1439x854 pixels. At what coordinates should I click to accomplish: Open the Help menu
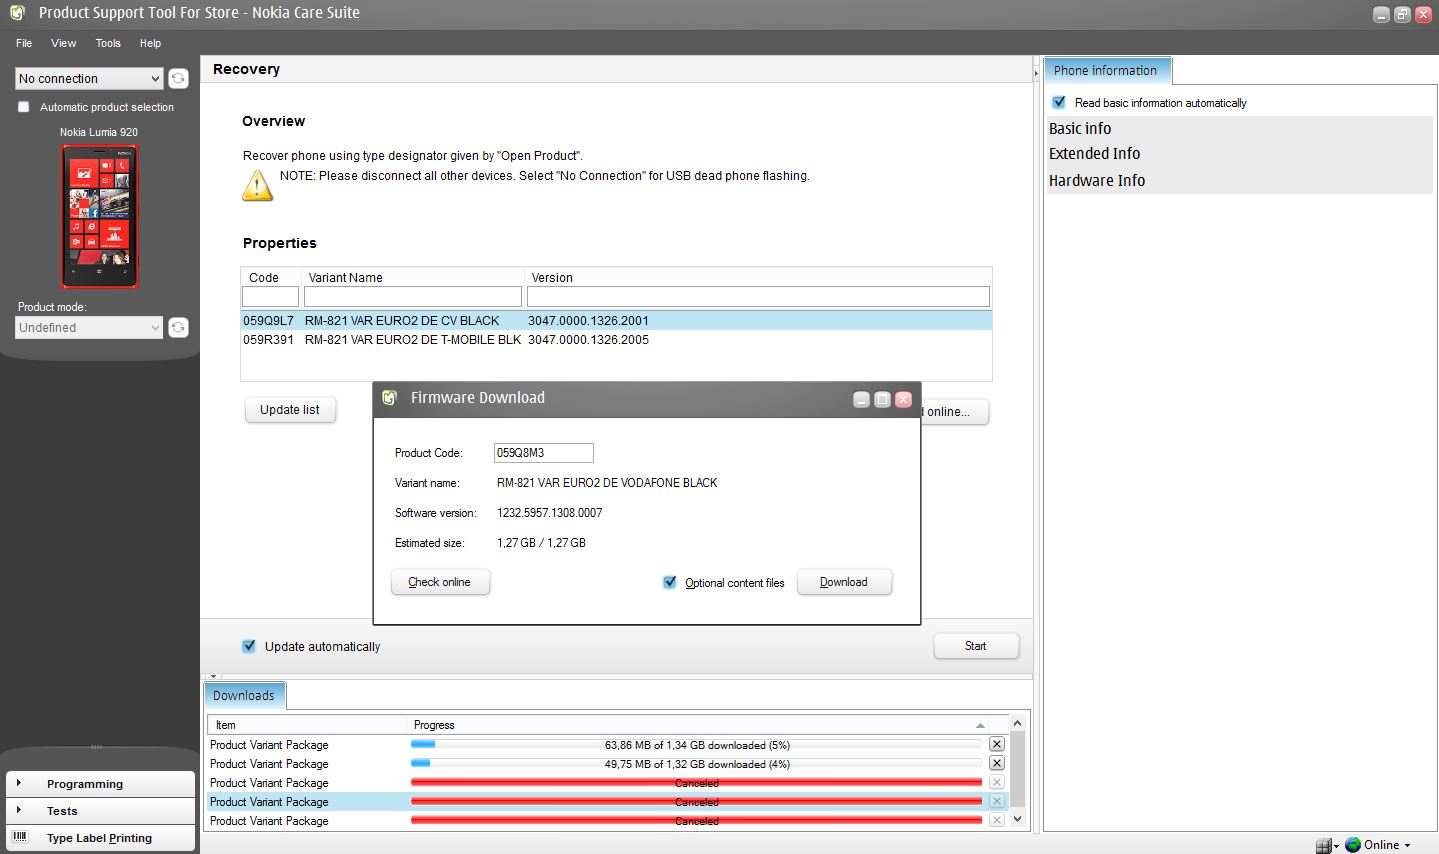click(150, 43)
